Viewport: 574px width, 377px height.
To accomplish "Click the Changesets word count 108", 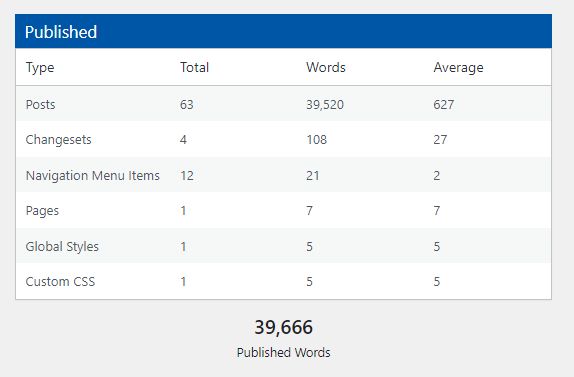I will pos(317,139).
